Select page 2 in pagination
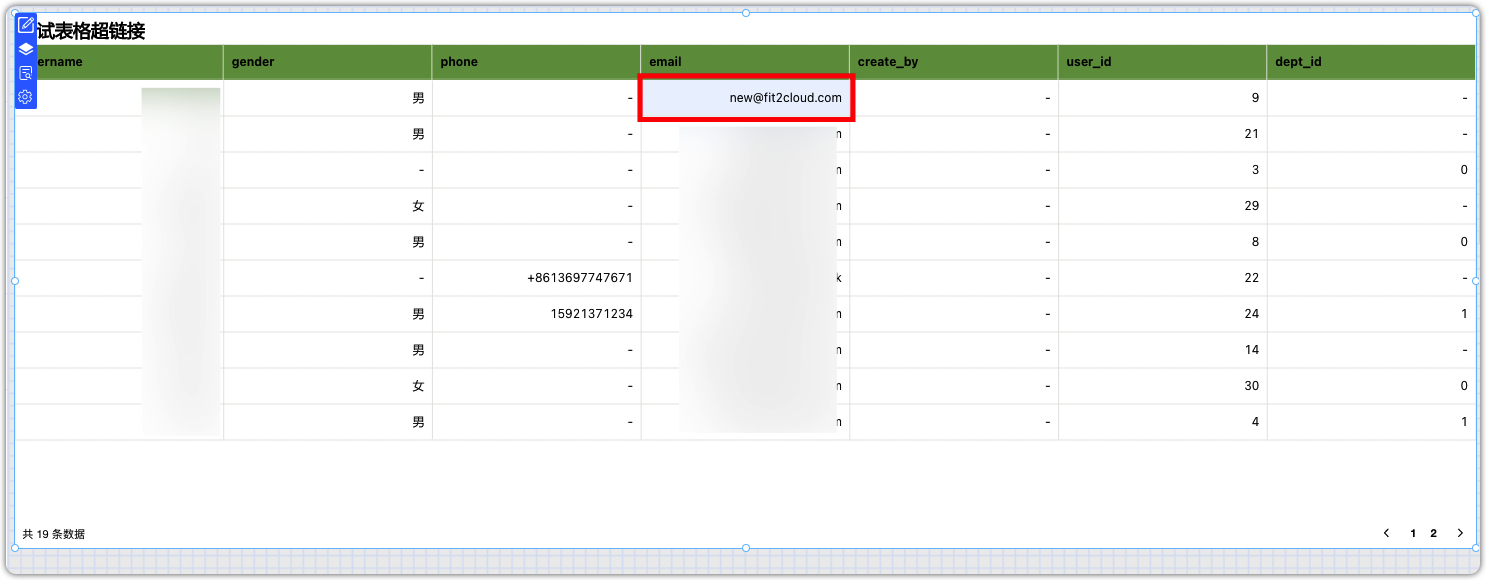The height and width of the screenshot is (580, 1486). (x=1433, y=533)
